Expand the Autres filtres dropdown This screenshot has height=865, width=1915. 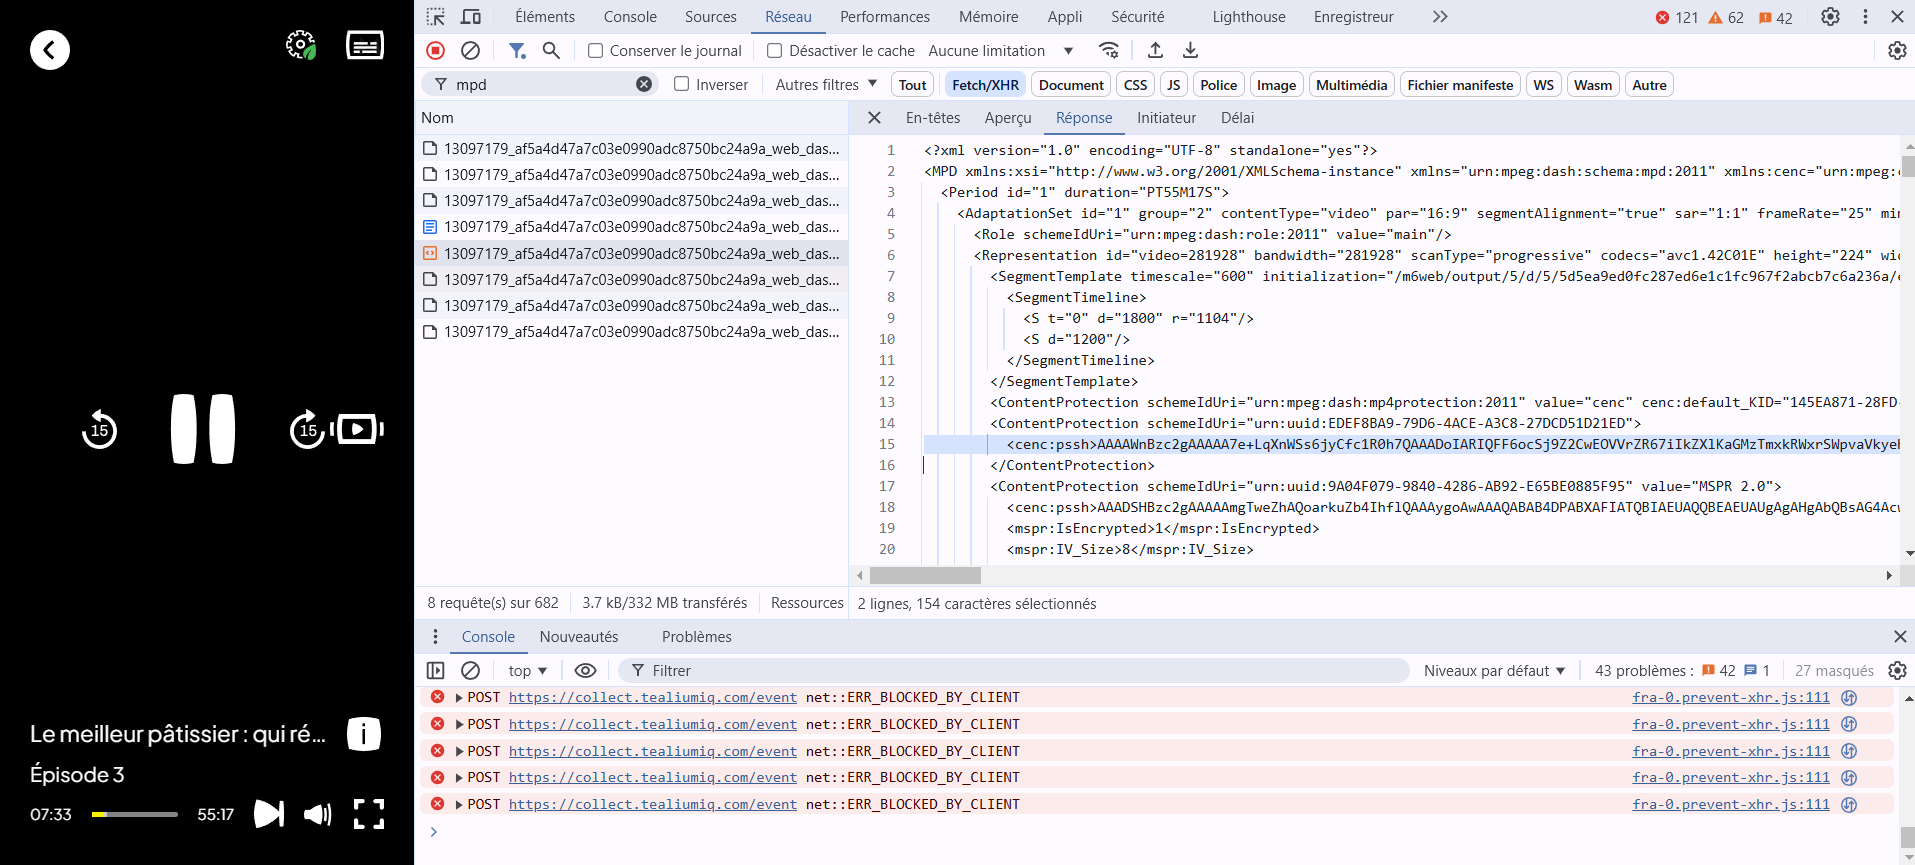click(x=826, y=85)
